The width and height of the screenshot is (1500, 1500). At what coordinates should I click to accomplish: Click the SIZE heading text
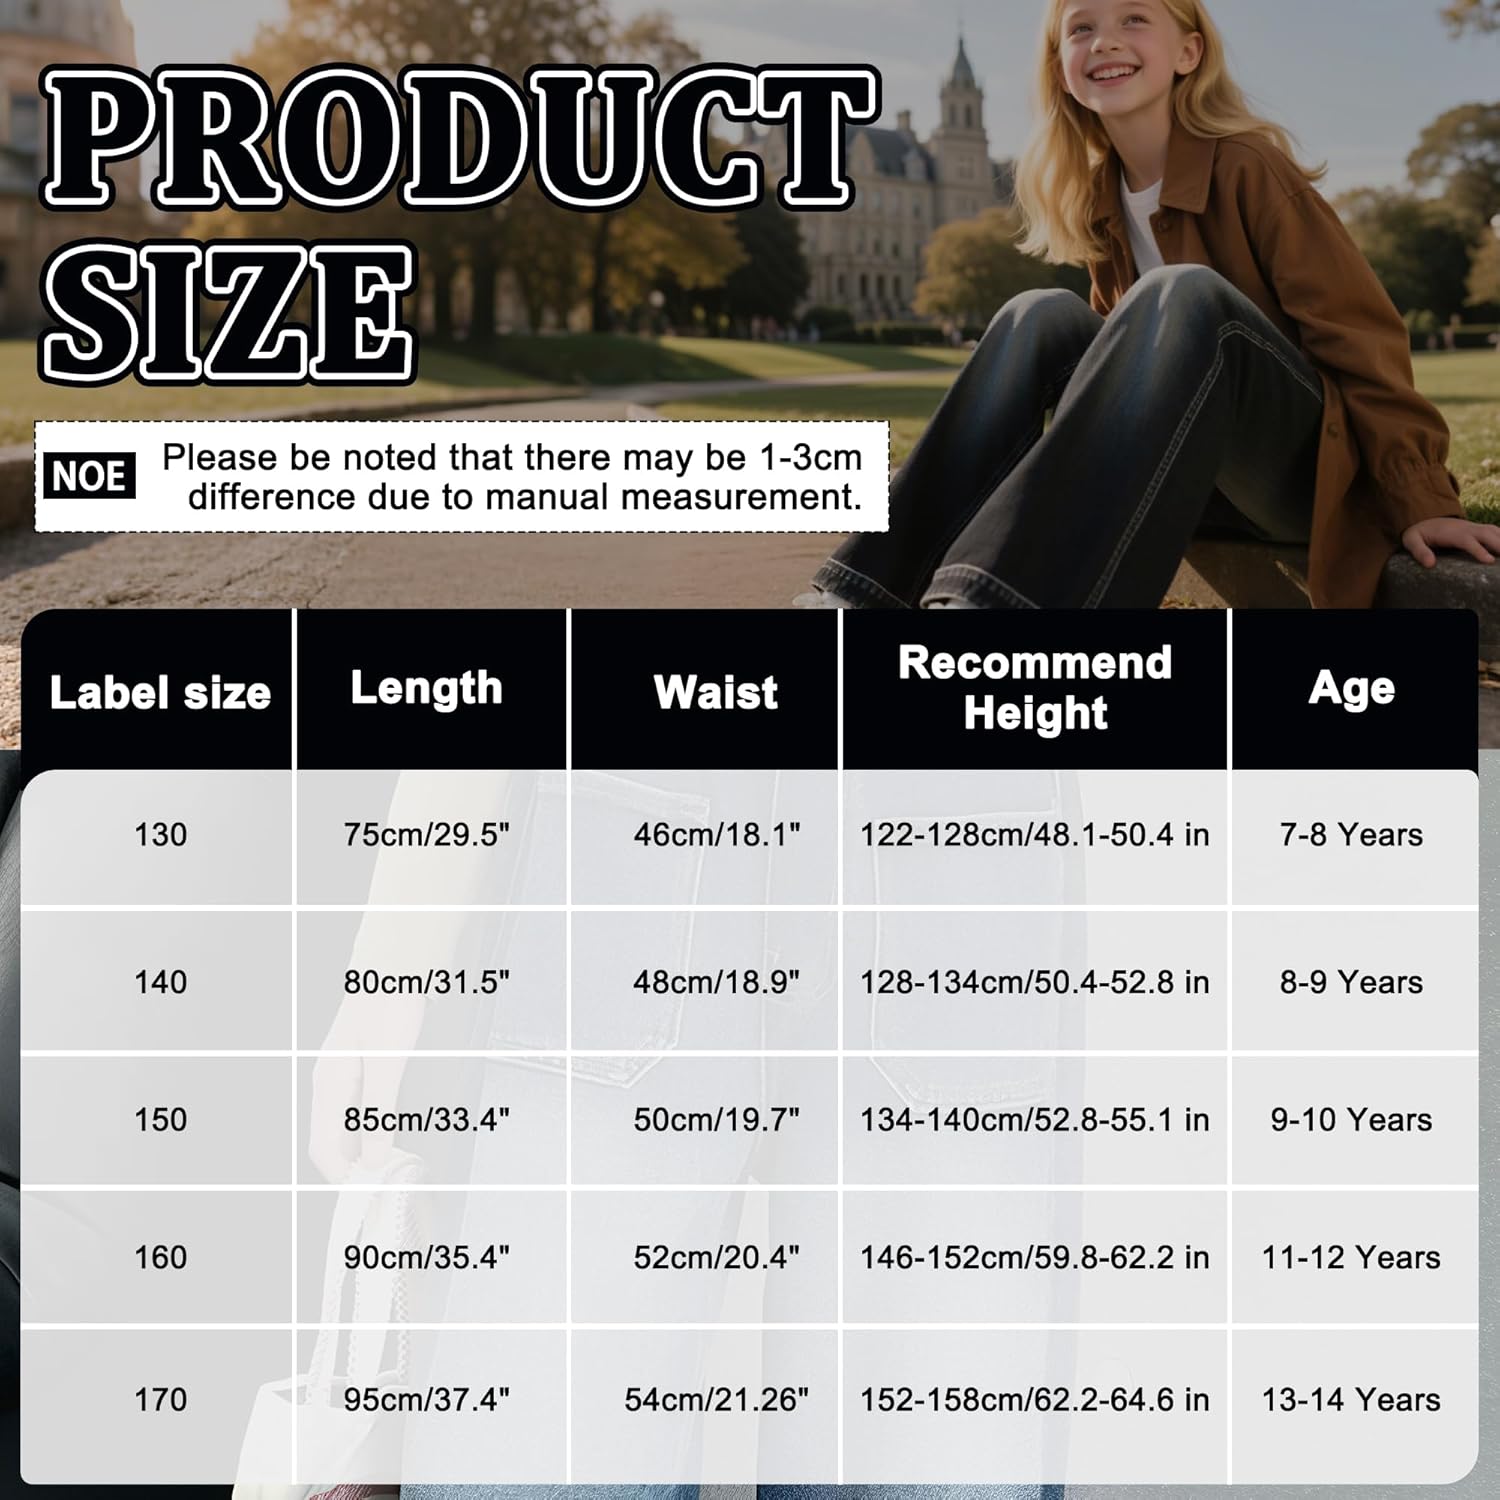[x=227, y=313]
